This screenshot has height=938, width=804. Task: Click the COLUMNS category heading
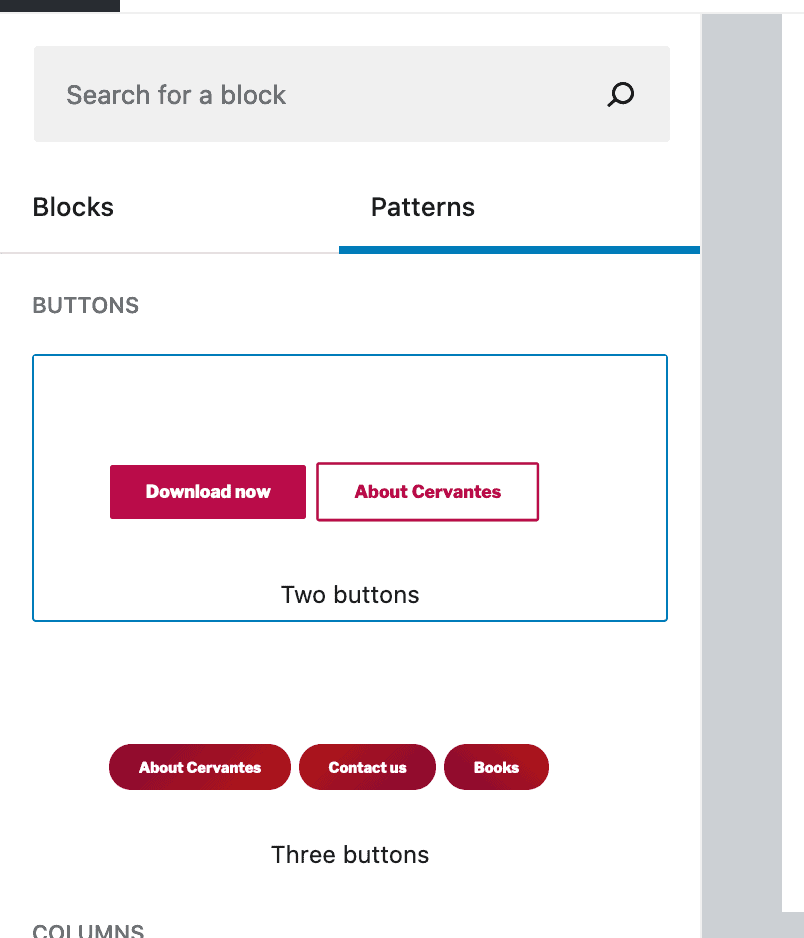[x=88, y=930]
